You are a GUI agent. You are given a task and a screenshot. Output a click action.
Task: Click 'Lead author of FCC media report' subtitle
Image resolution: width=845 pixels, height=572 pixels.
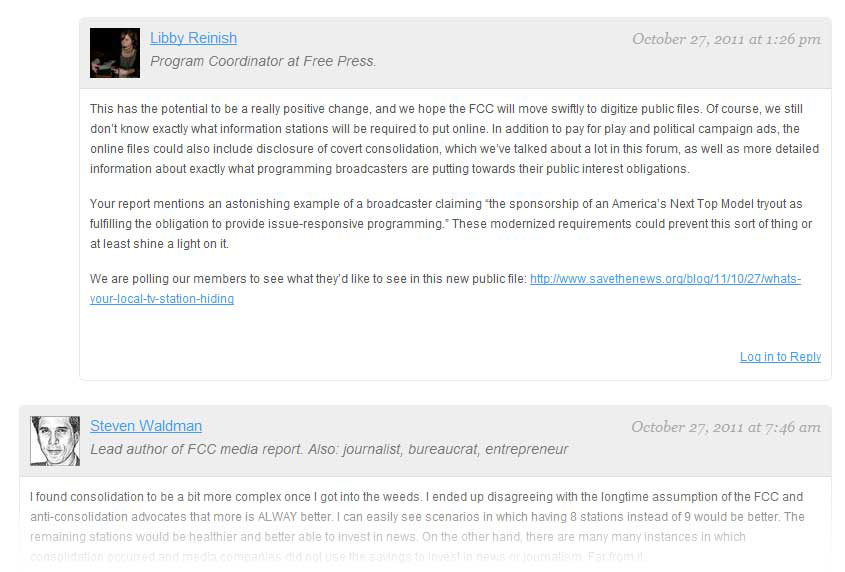pos(196,449)
